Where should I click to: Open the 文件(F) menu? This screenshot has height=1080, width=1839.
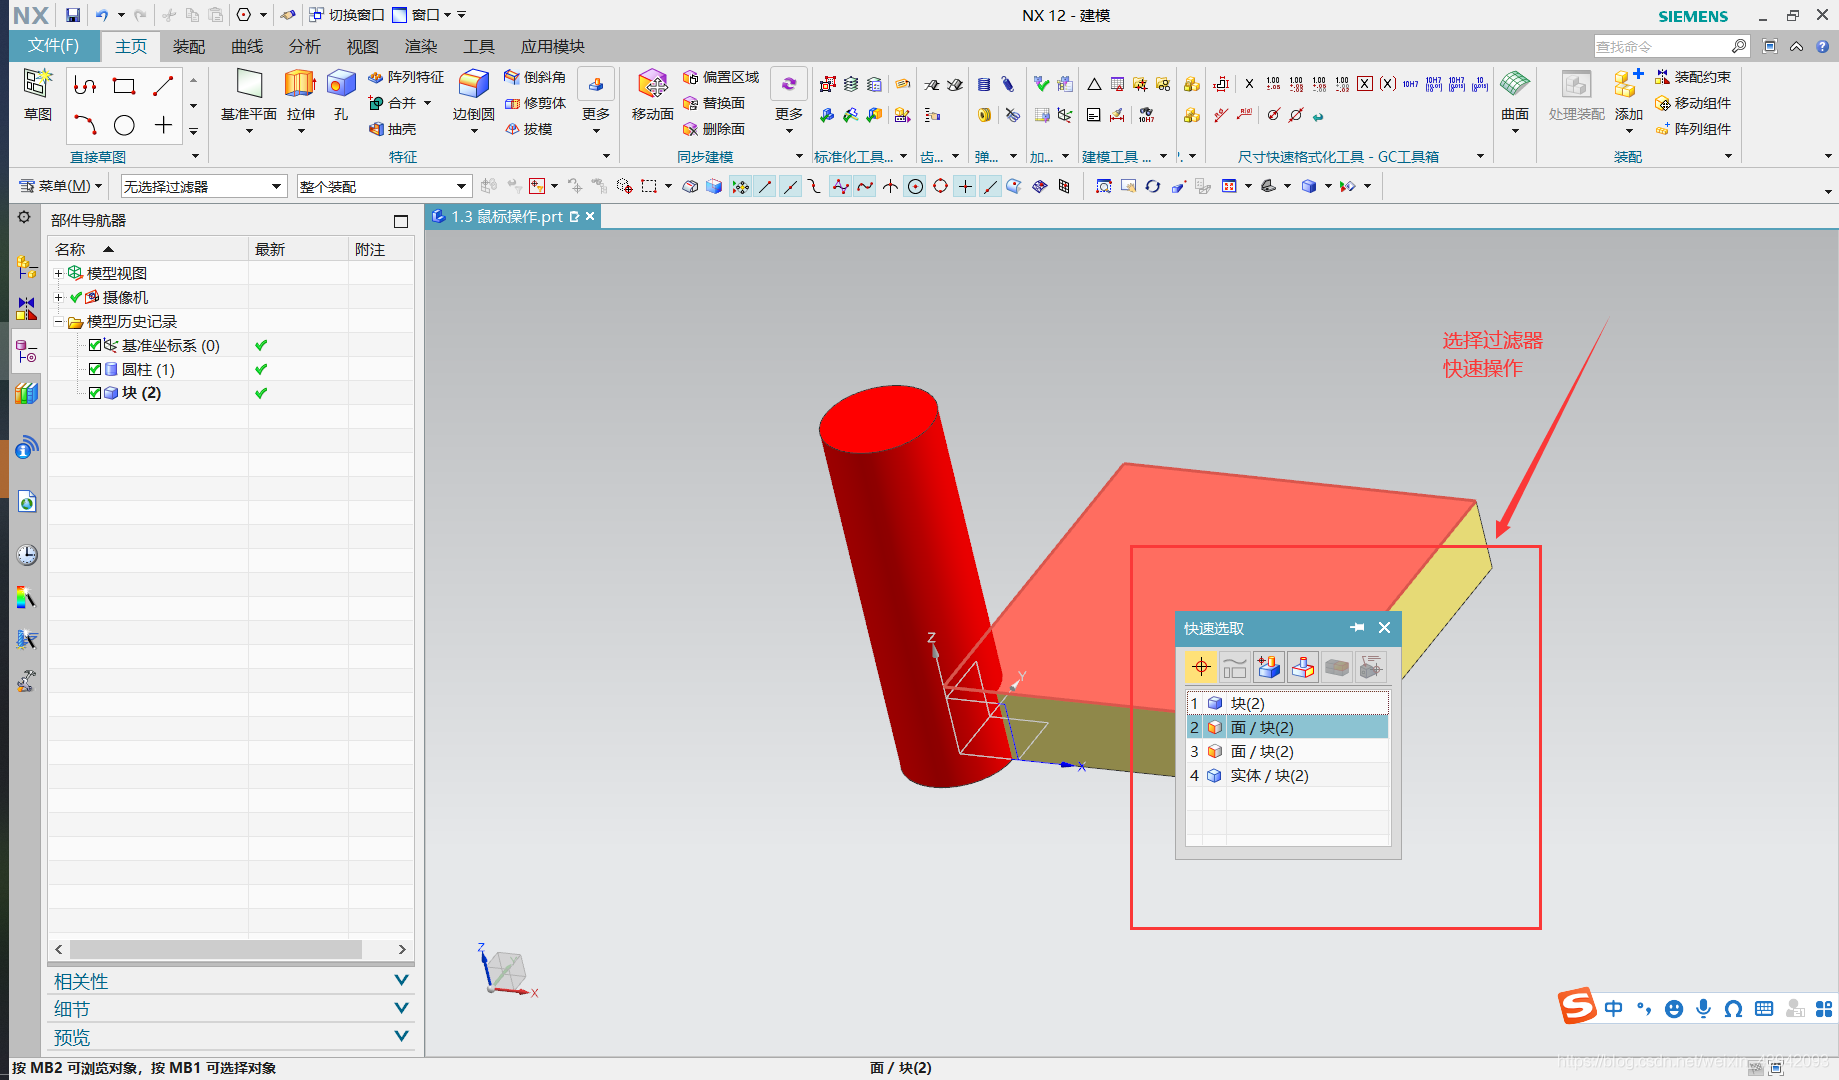[x=53, y=46]
